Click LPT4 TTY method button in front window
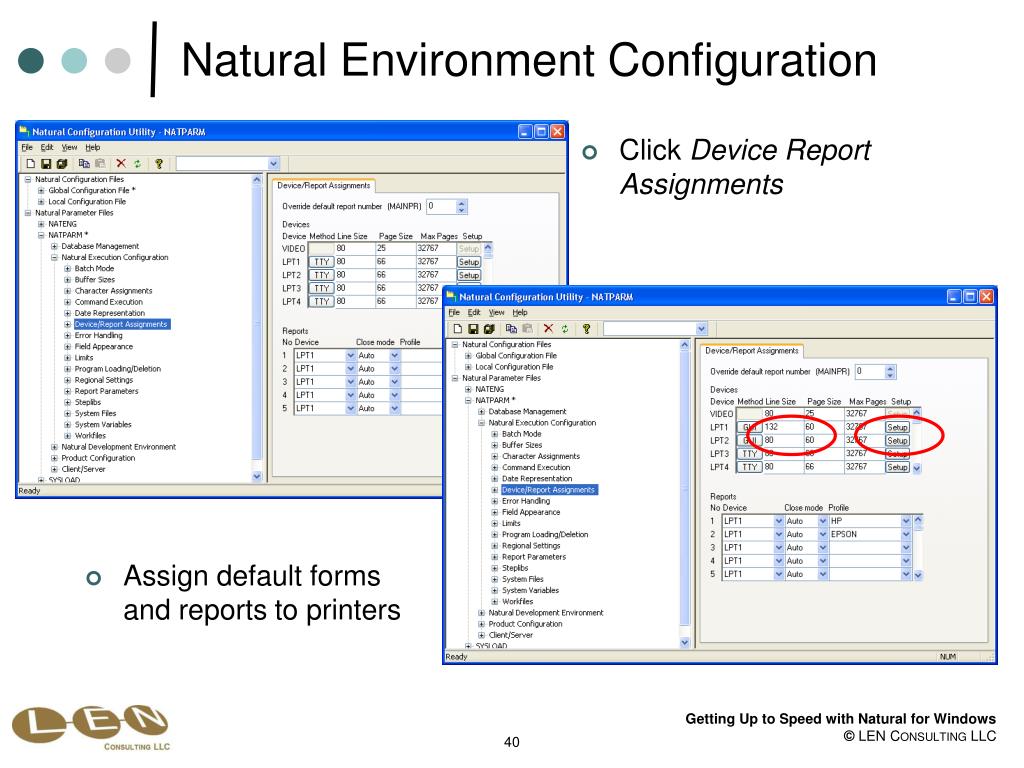 pyautogui.click(x=750, y=468)
